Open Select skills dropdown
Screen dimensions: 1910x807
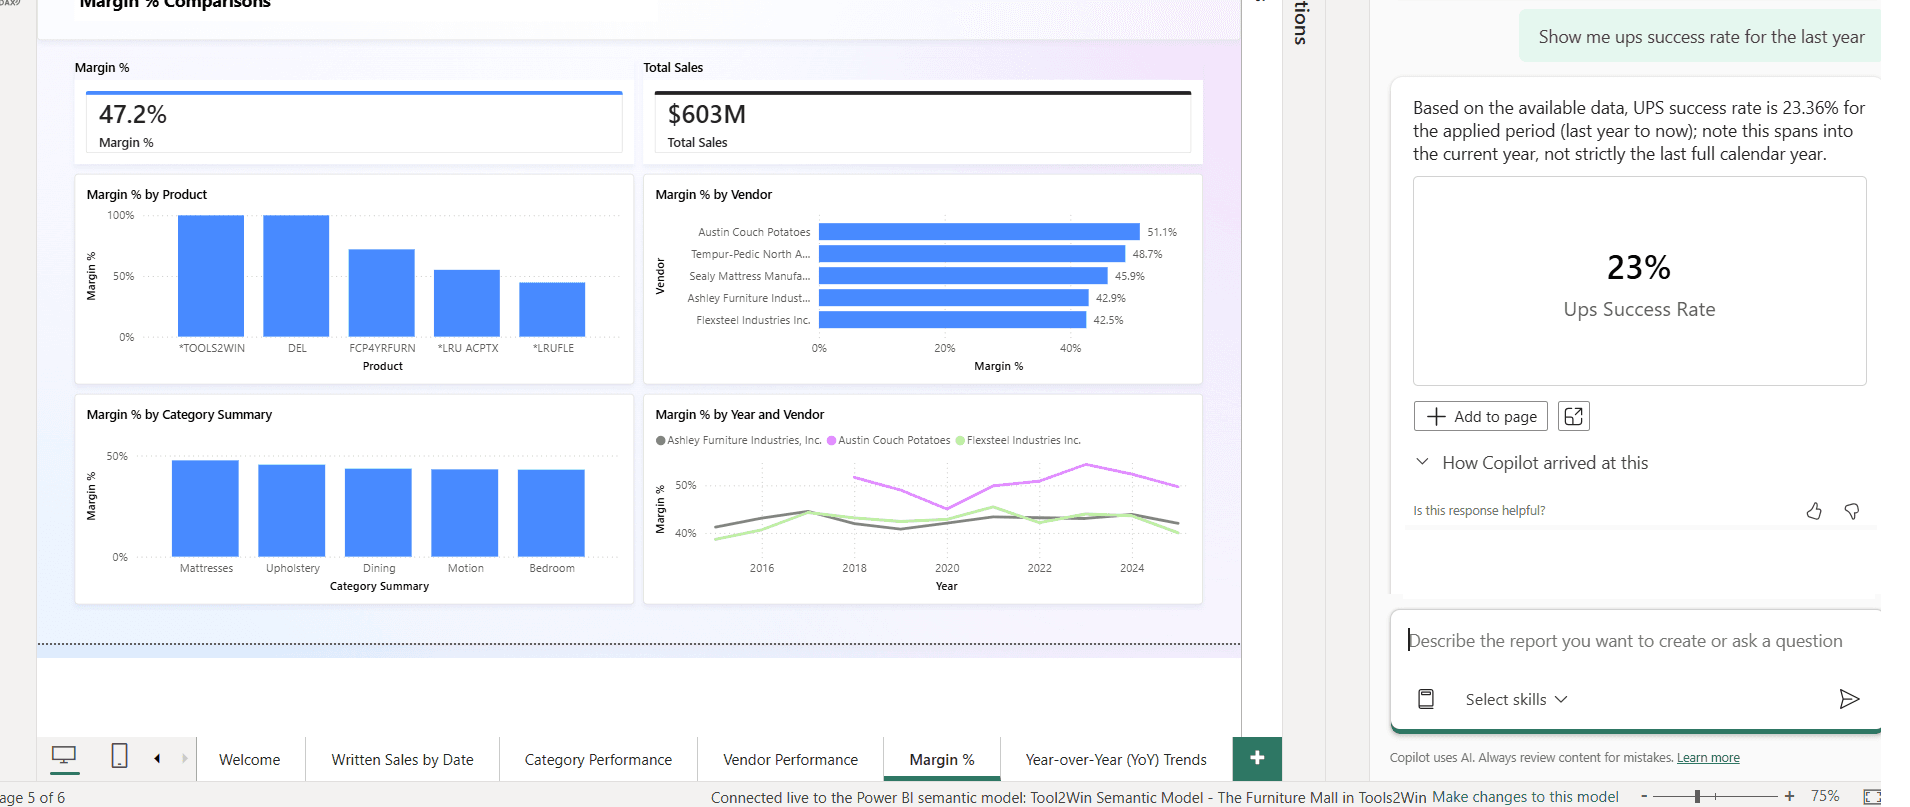pyautogui.click(x=1516, y=699)
